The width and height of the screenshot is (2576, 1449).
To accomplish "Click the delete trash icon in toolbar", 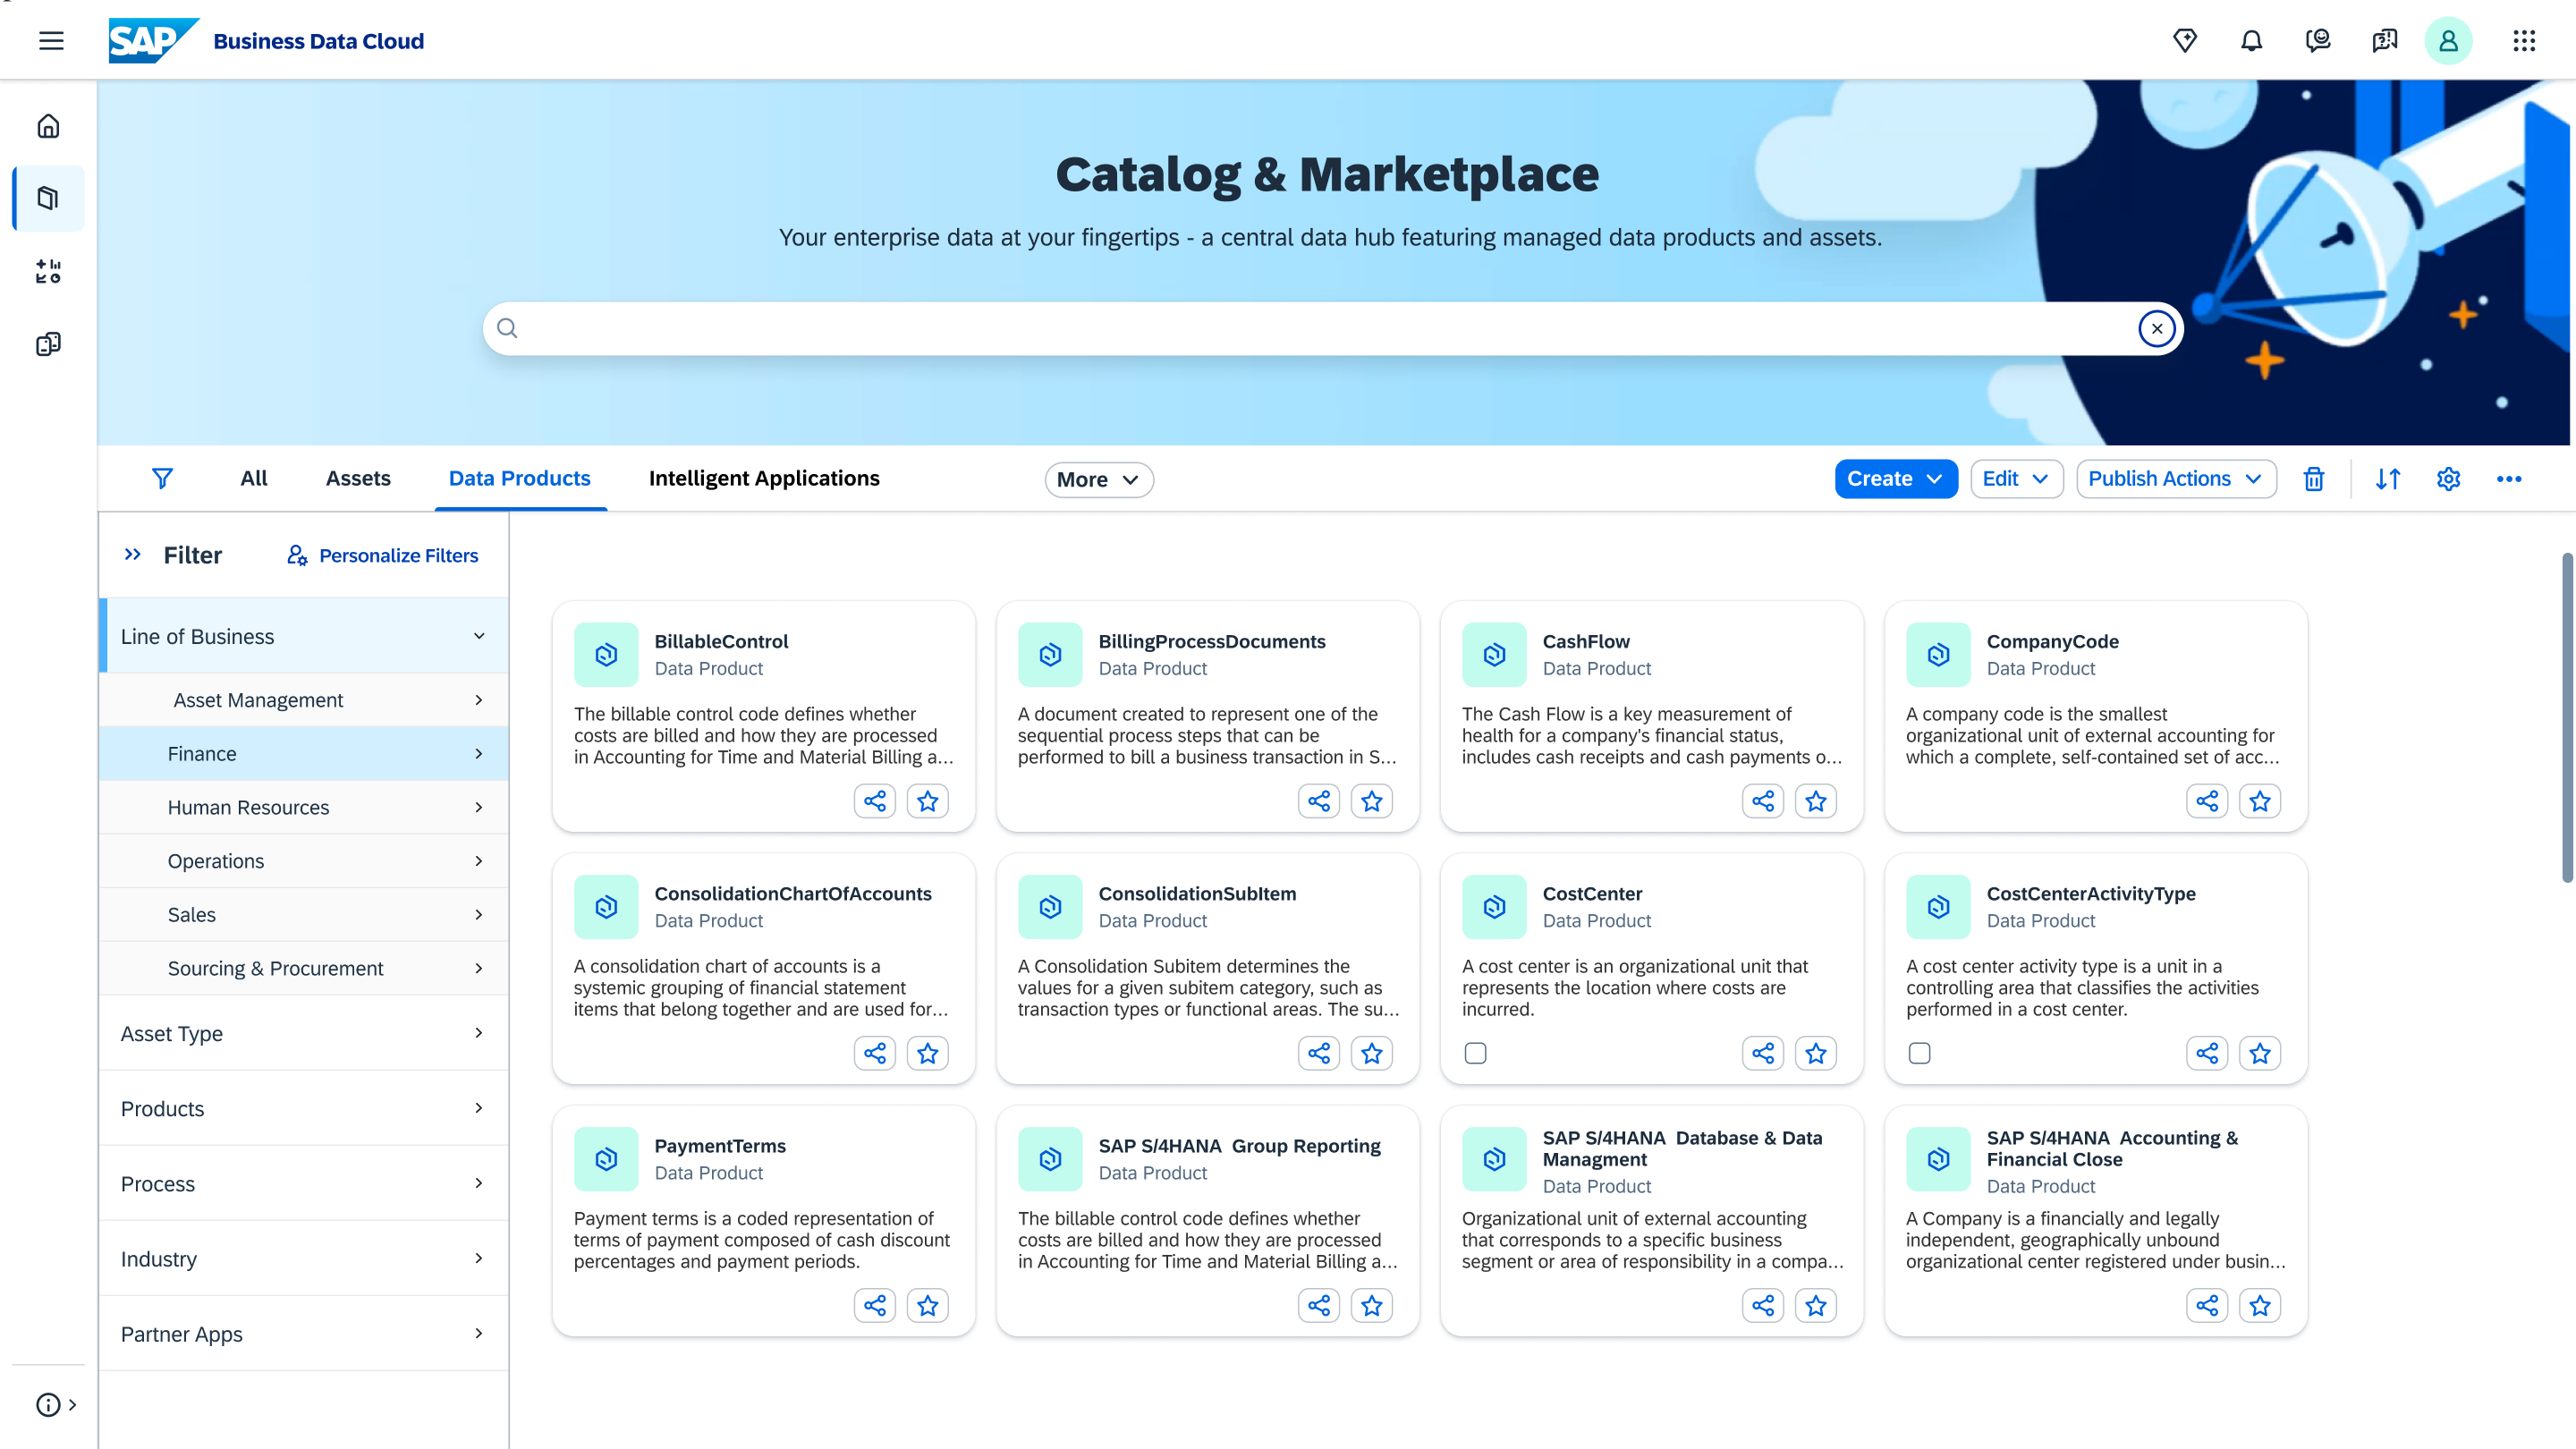I will click(2313, 479).
